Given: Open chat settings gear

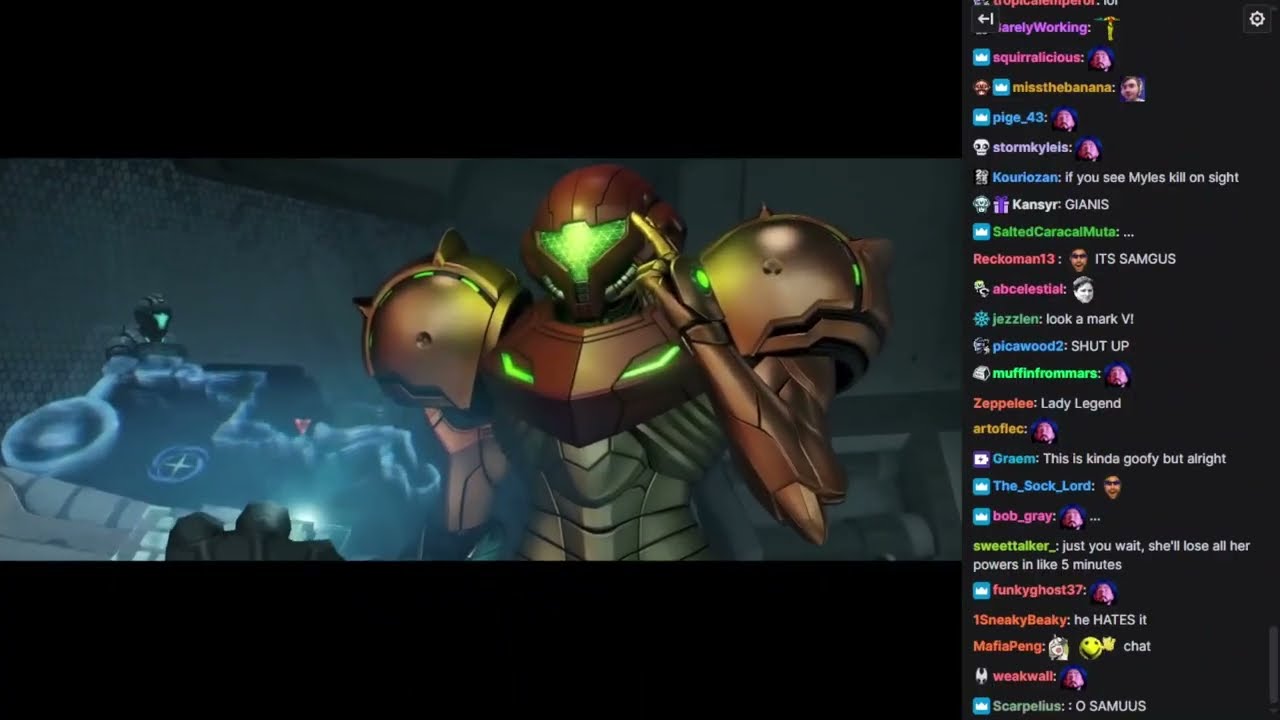Looking at the screenshot, I should coord(1257,18).
